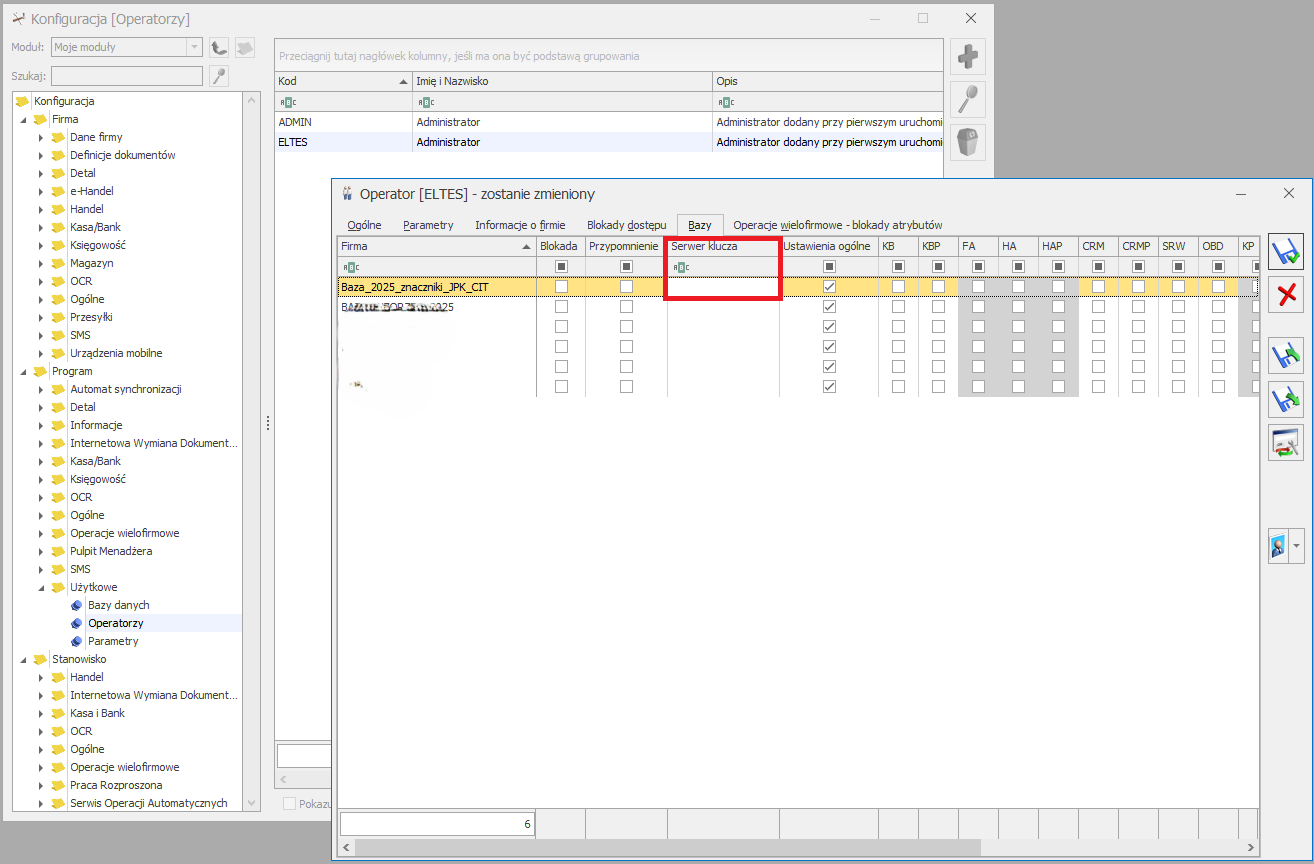The height and width of the screenshot is (864, 1314).
Task: Save operator changes with the green-check floppy icon
Action: pyautogui.click(x=1286, y=252)
